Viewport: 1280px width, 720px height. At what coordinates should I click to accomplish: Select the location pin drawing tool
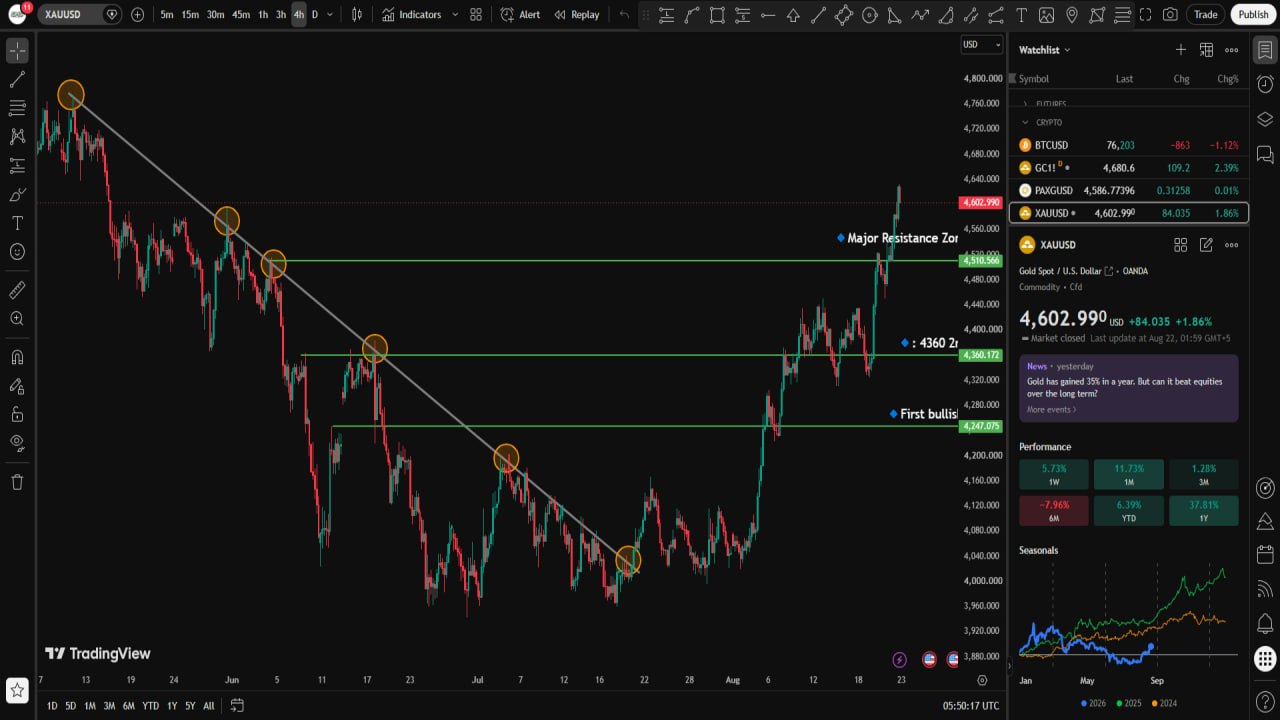(x=1072, y=15)
